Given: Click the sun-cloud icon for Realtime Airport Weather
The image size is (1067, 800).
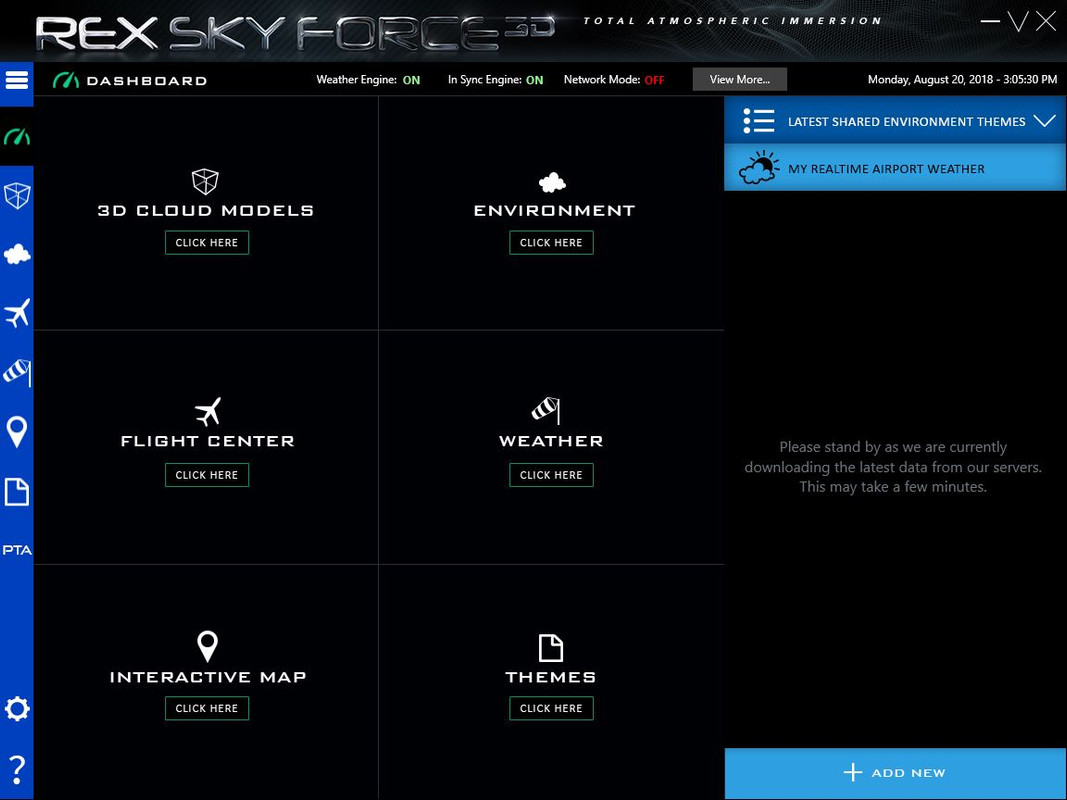Looking at the screenshot, I should [759, 168].
